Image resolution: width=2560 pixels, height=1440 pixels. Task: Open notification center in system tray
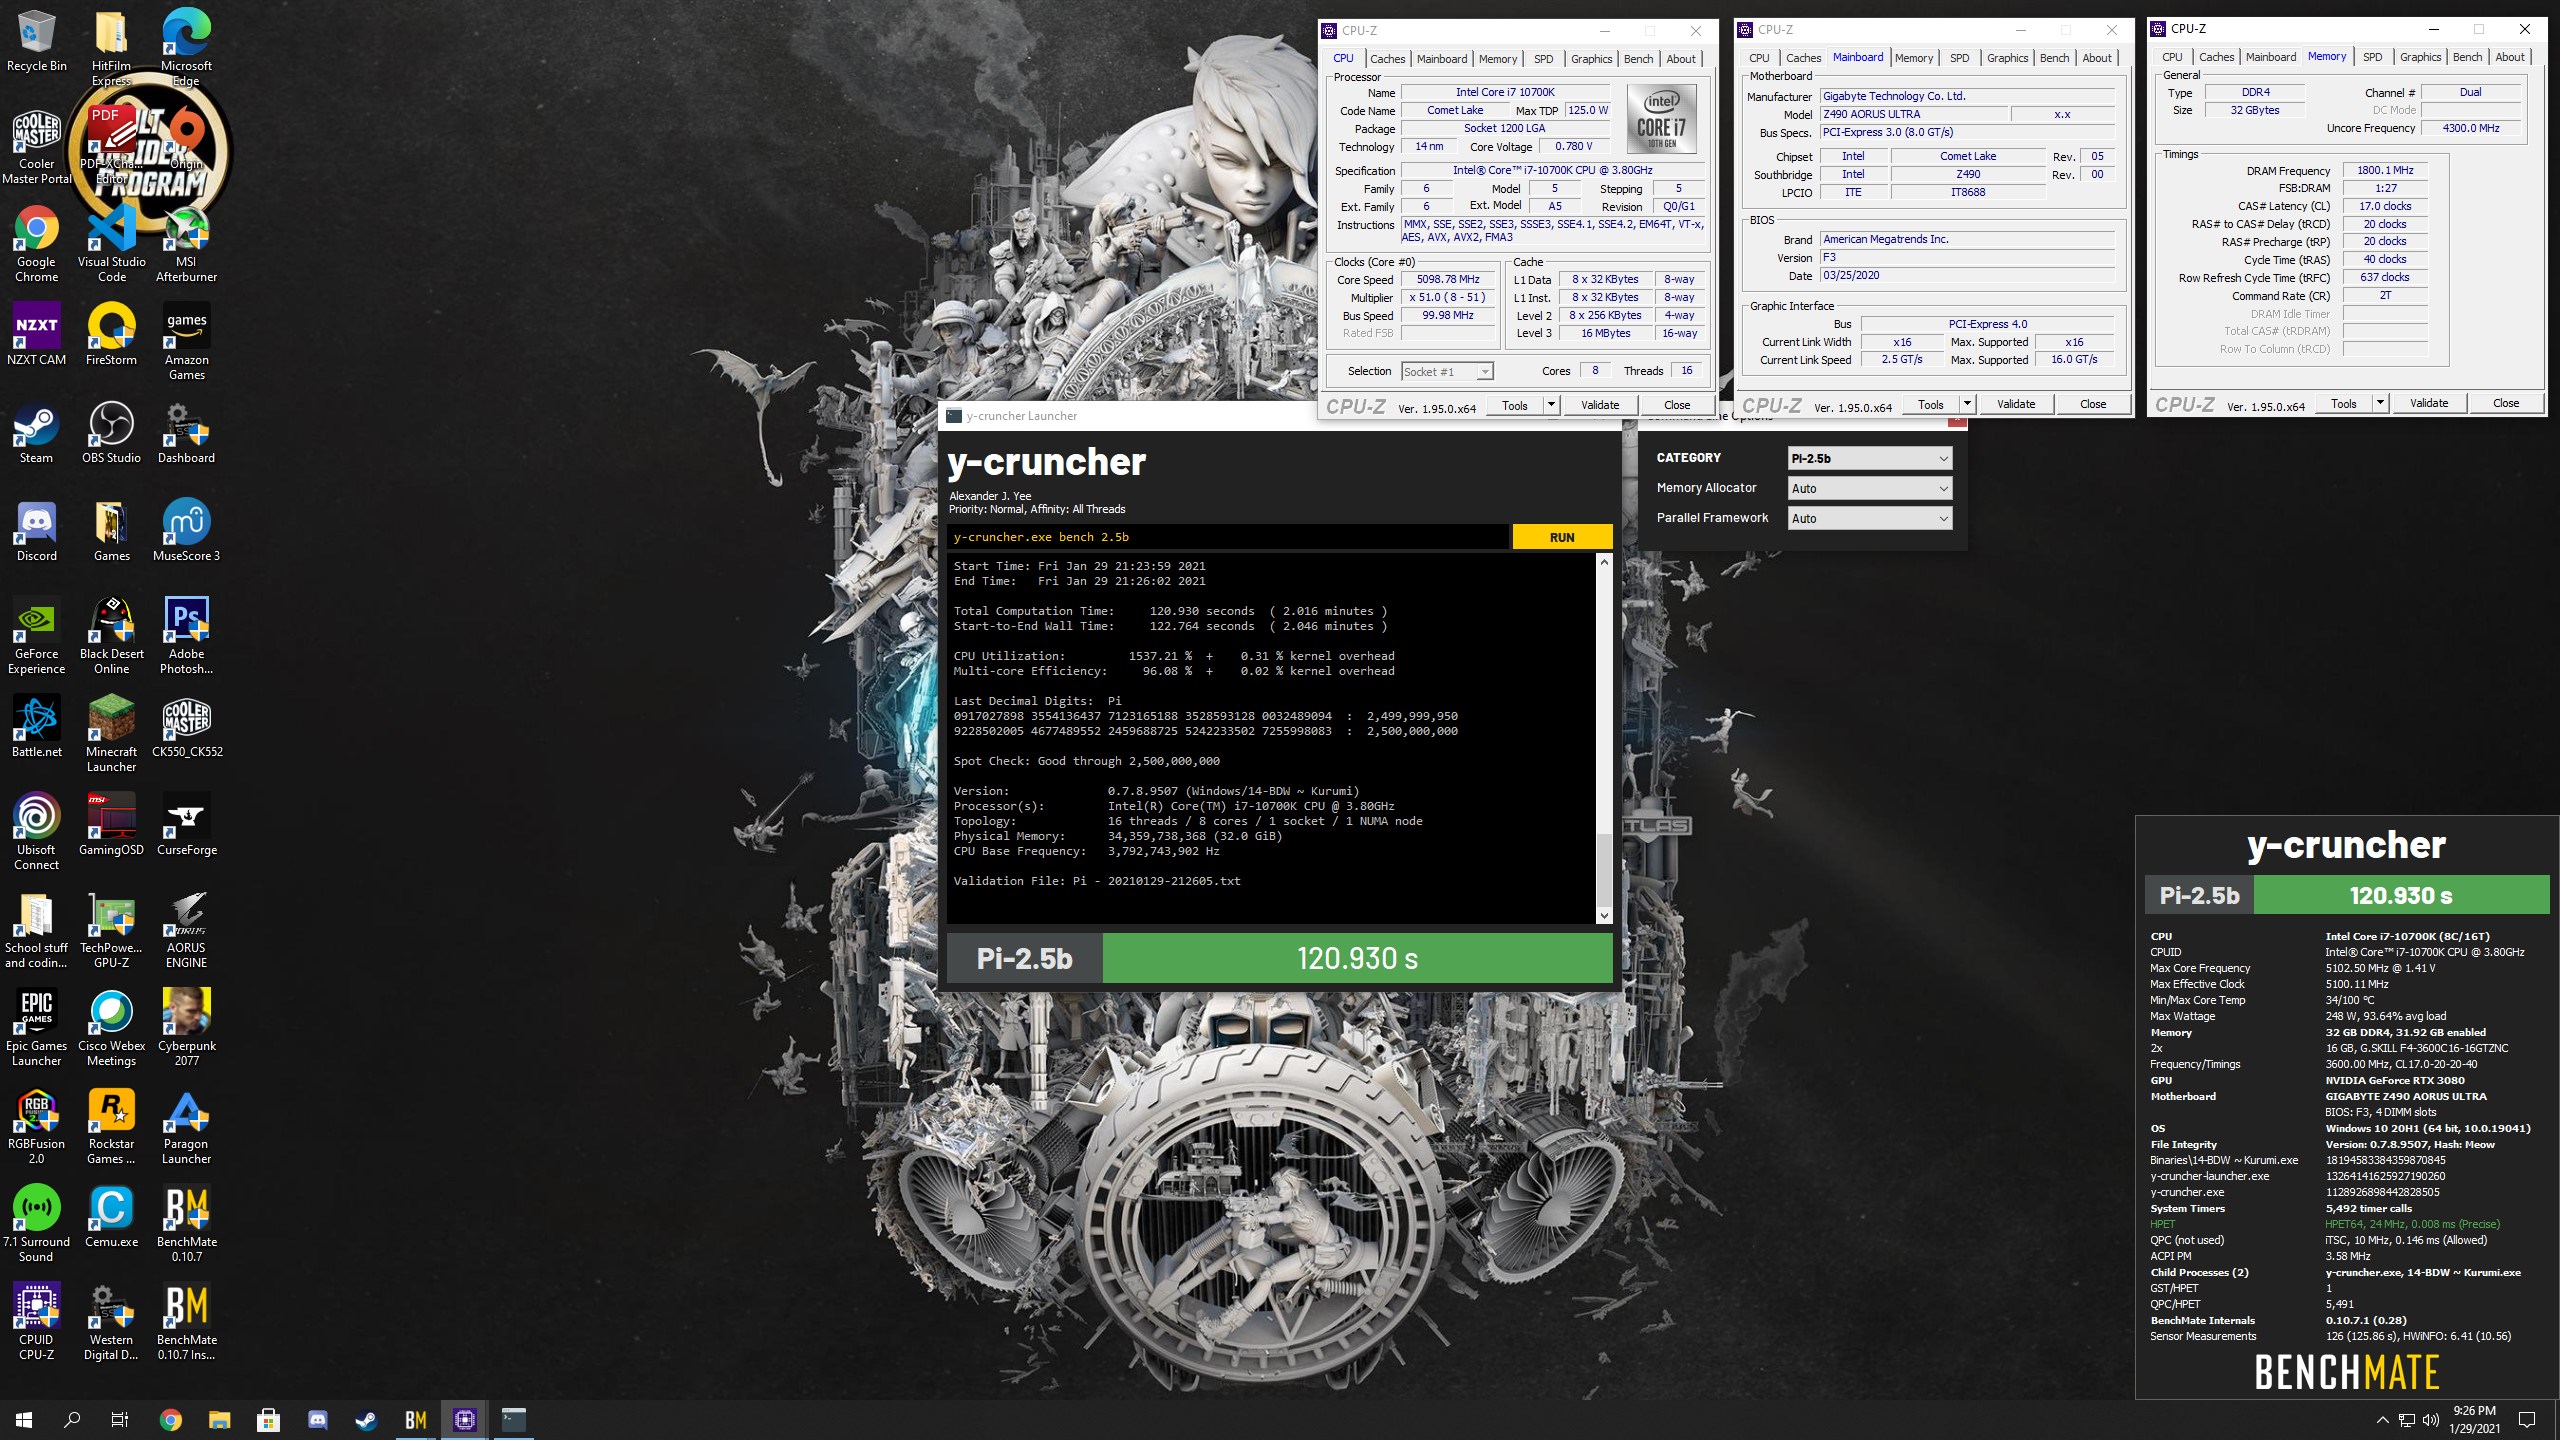click(x=2526, y=1420)
